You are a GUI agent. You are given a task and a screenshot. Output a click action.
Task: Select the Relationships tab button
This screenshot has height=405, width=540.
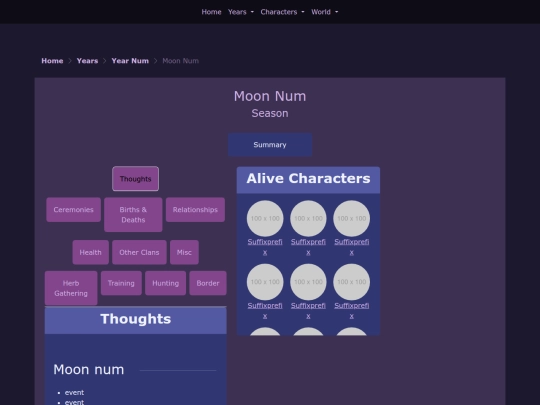[195, 210]
